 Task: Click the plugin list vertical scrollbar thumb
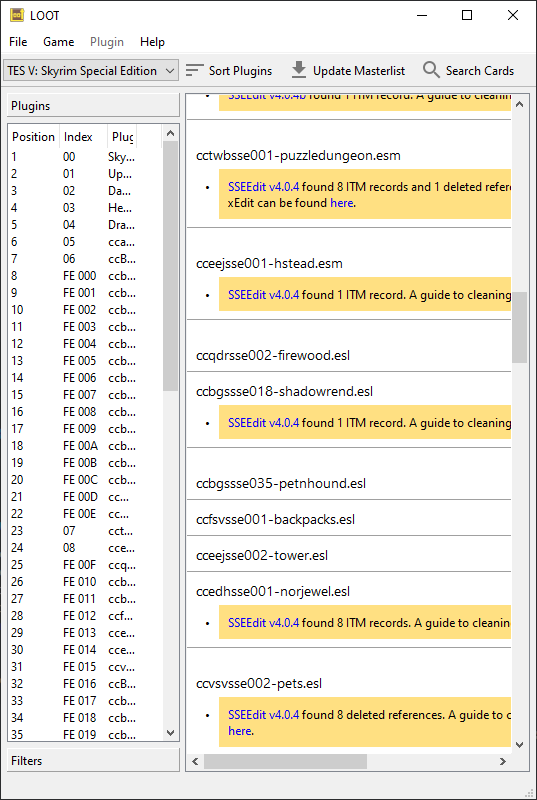pos(171,265)
